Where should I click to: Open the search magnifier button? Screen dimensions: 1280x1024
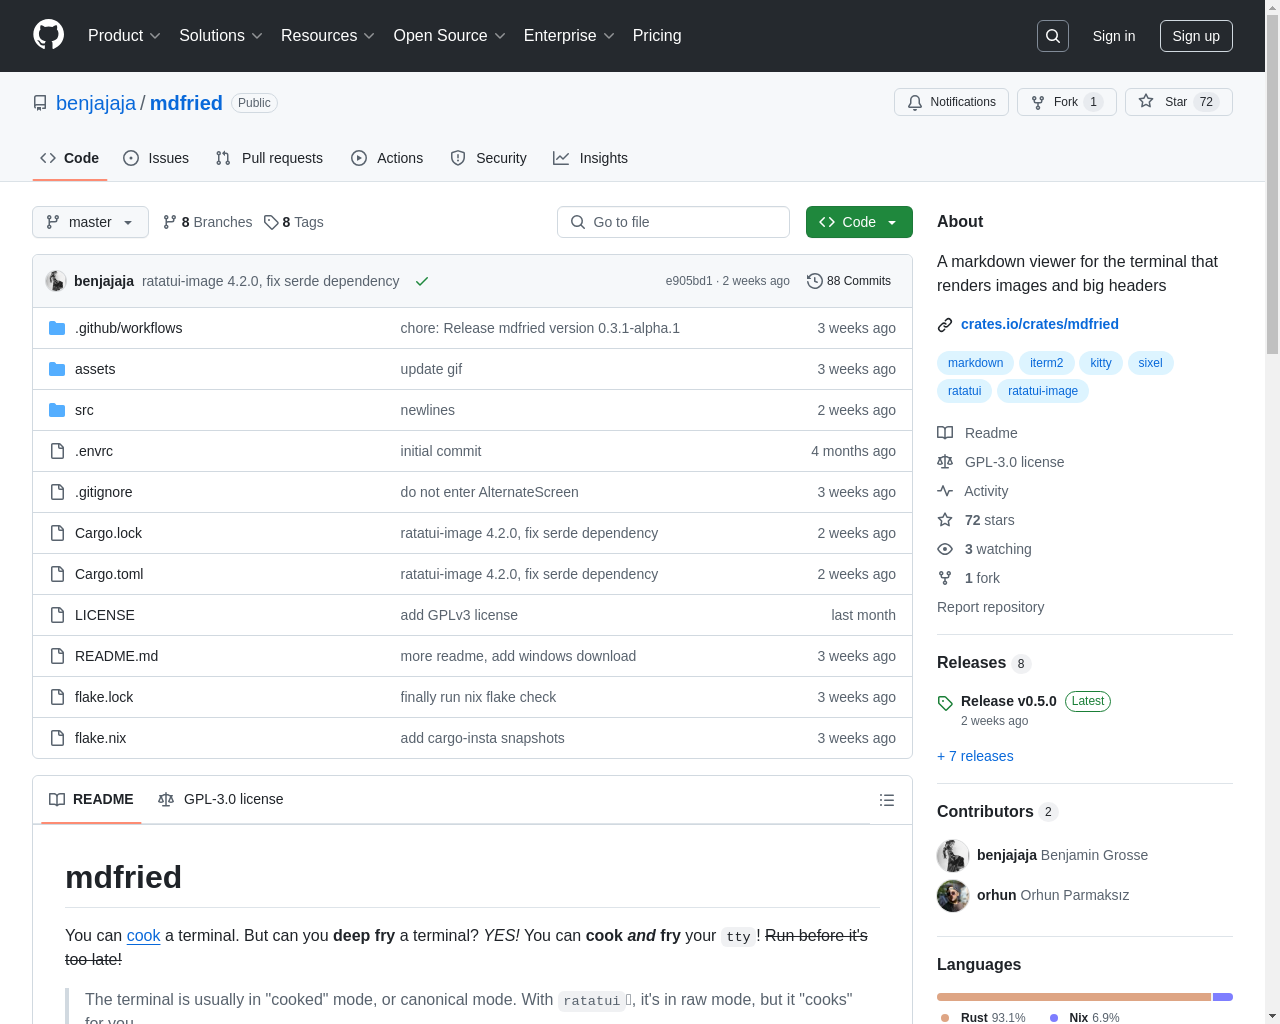click(1053, 36)
